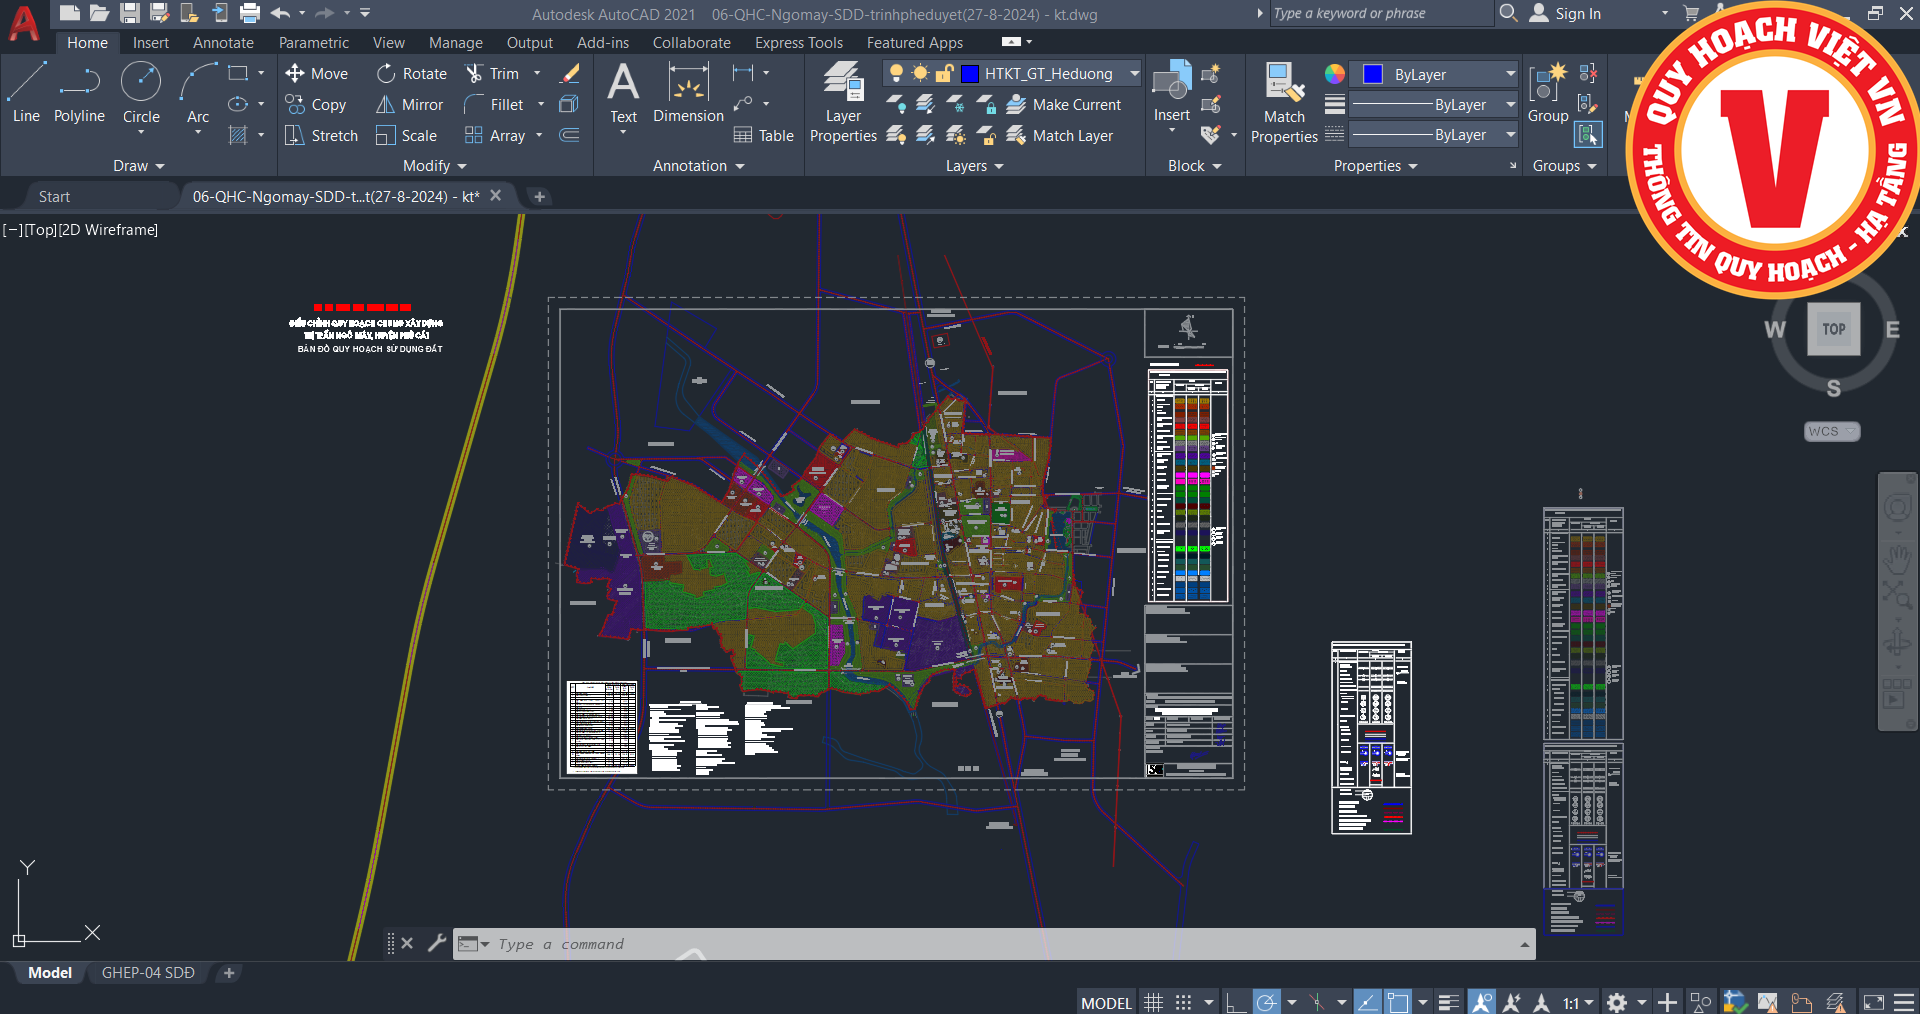Toggle the layer on/off lightbulb icon
Viewport: 1920px width, 1014px height.
(x=896, y=74)
